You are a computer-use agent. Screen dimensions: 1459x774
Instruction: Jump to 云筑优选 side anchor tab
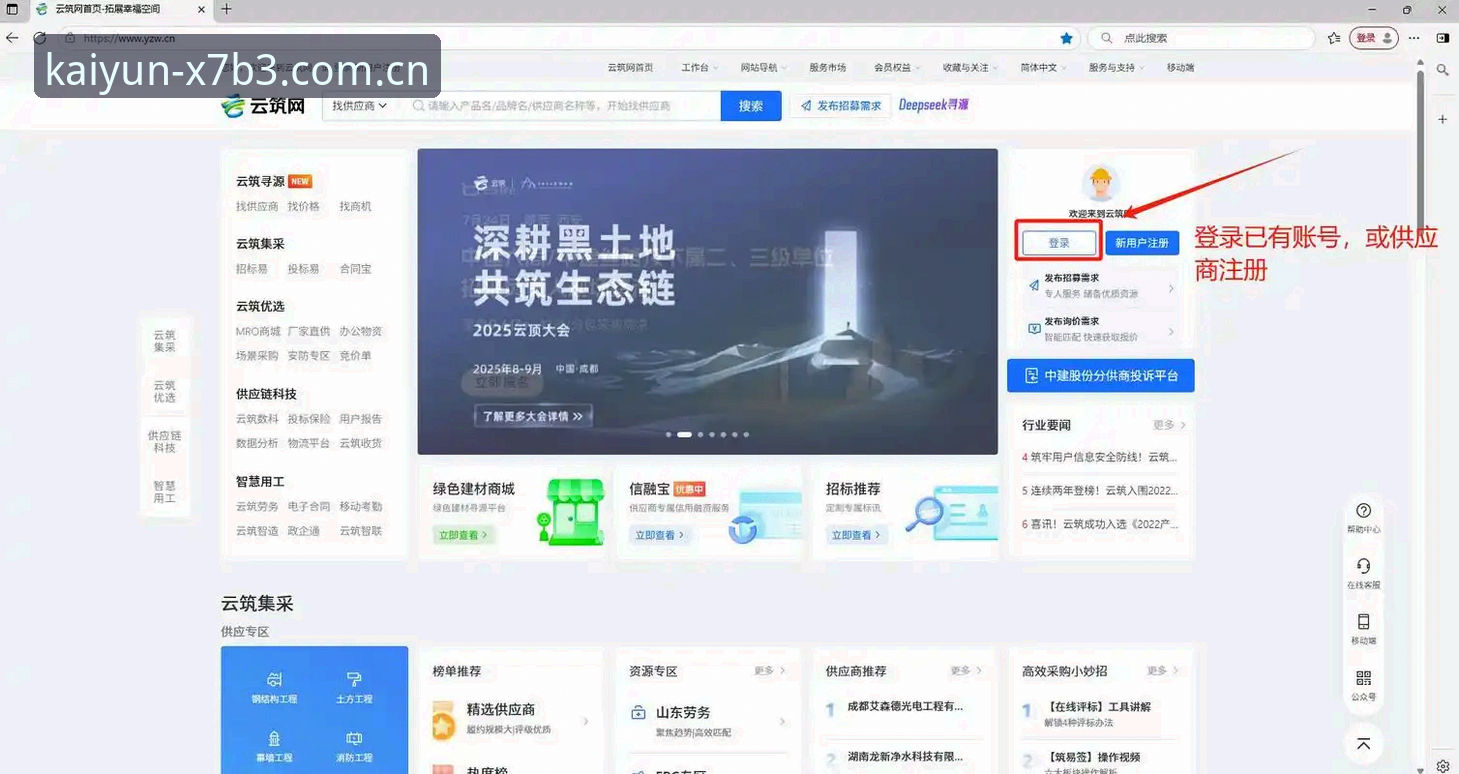tap(164, 391)
